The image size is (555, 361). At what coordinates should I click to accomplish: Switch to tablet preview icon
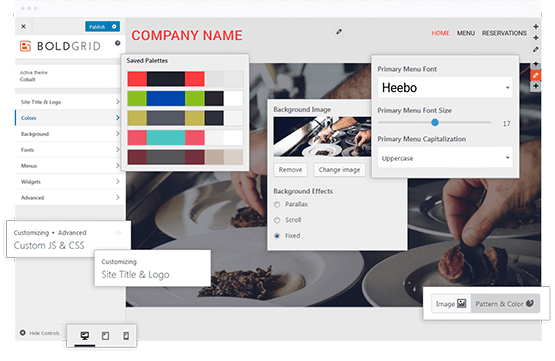coord(105,335)
